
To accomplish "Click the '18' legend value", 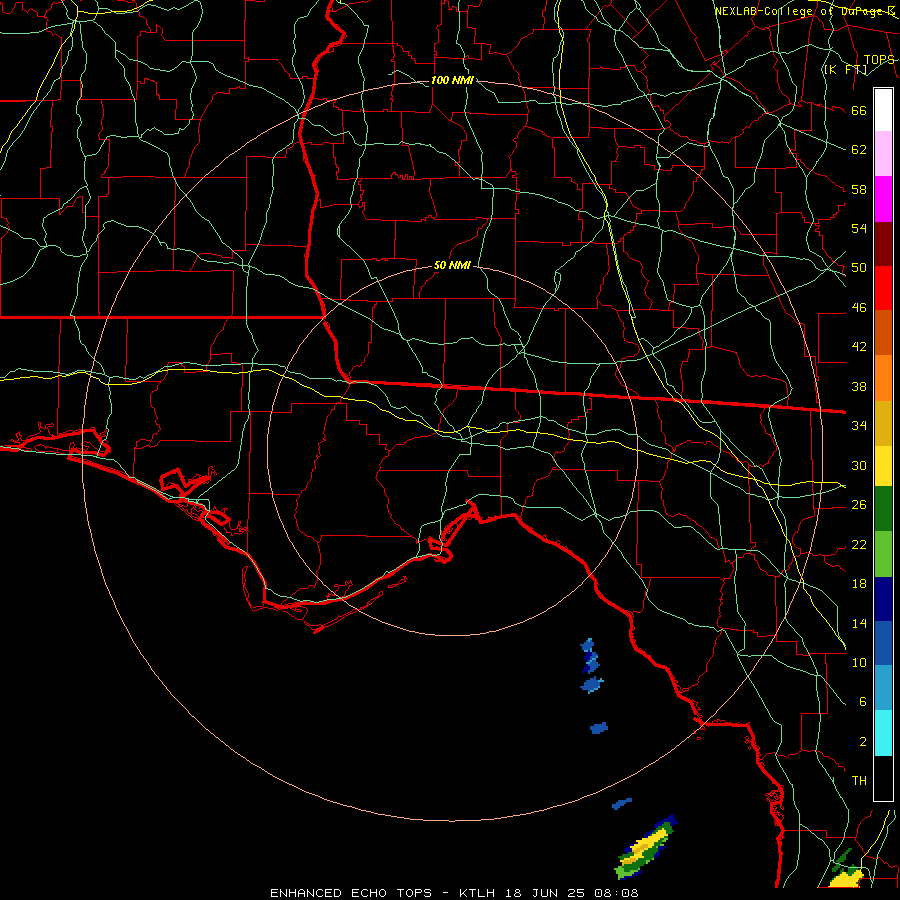I will click(859, 584).
